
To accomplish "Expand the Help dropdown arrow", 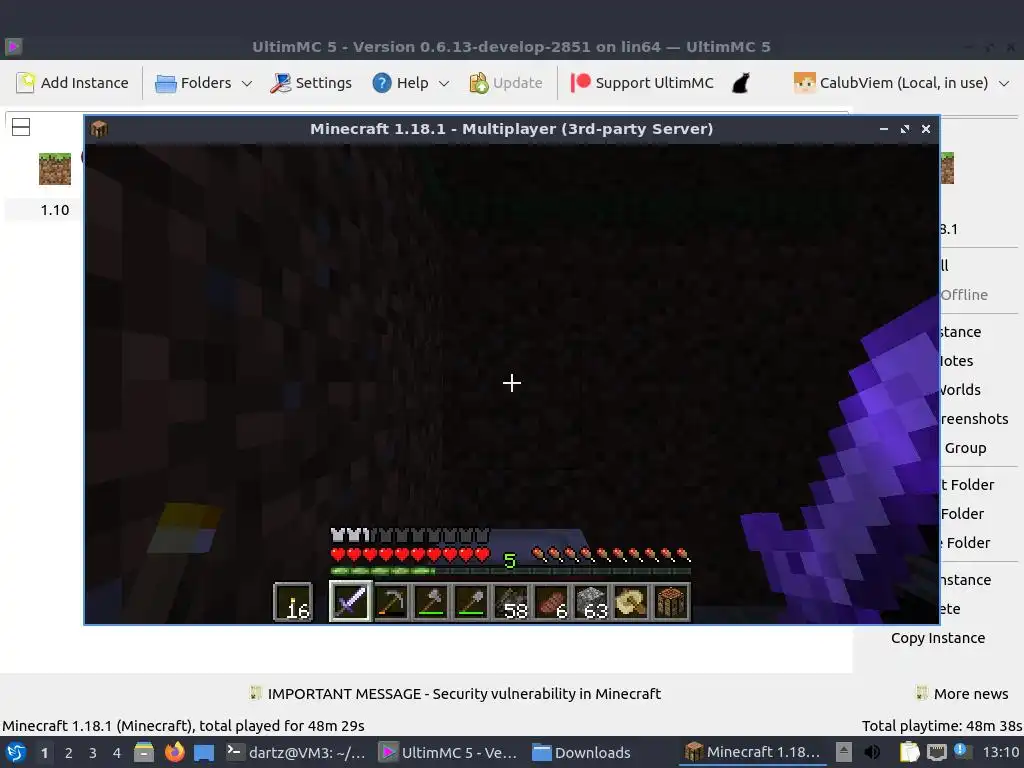I will (x=444, y=84).
